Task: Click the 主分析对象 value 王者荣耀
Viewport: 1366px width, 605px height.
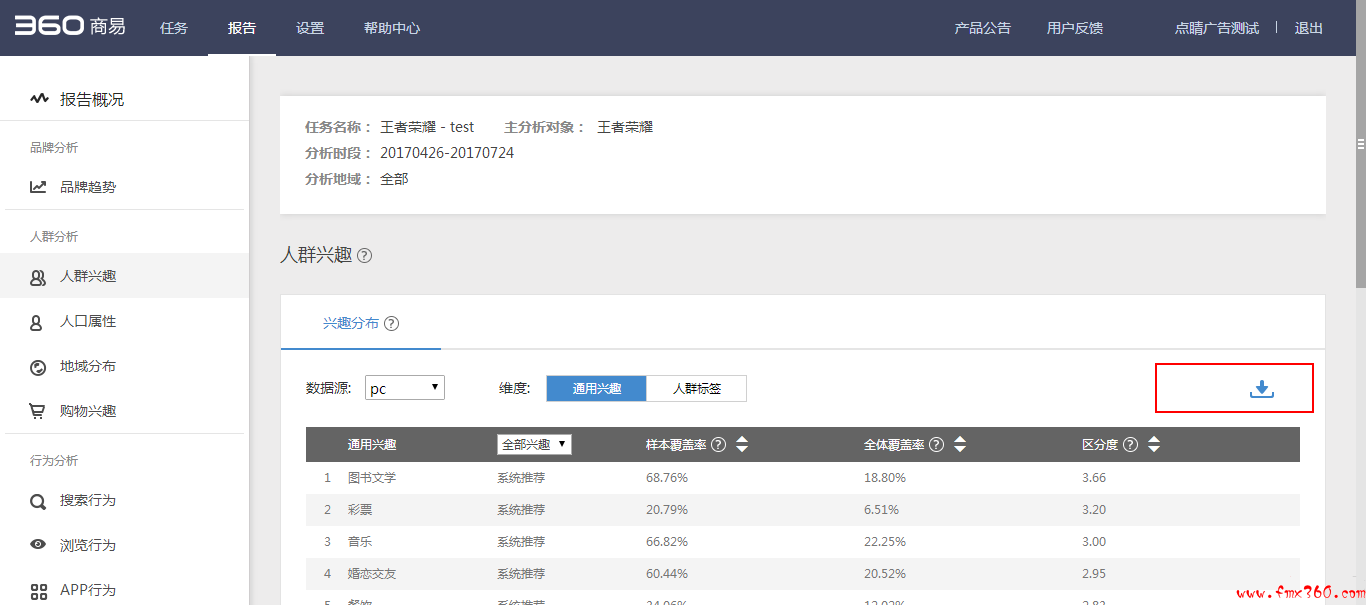Action: click(625, 127)
